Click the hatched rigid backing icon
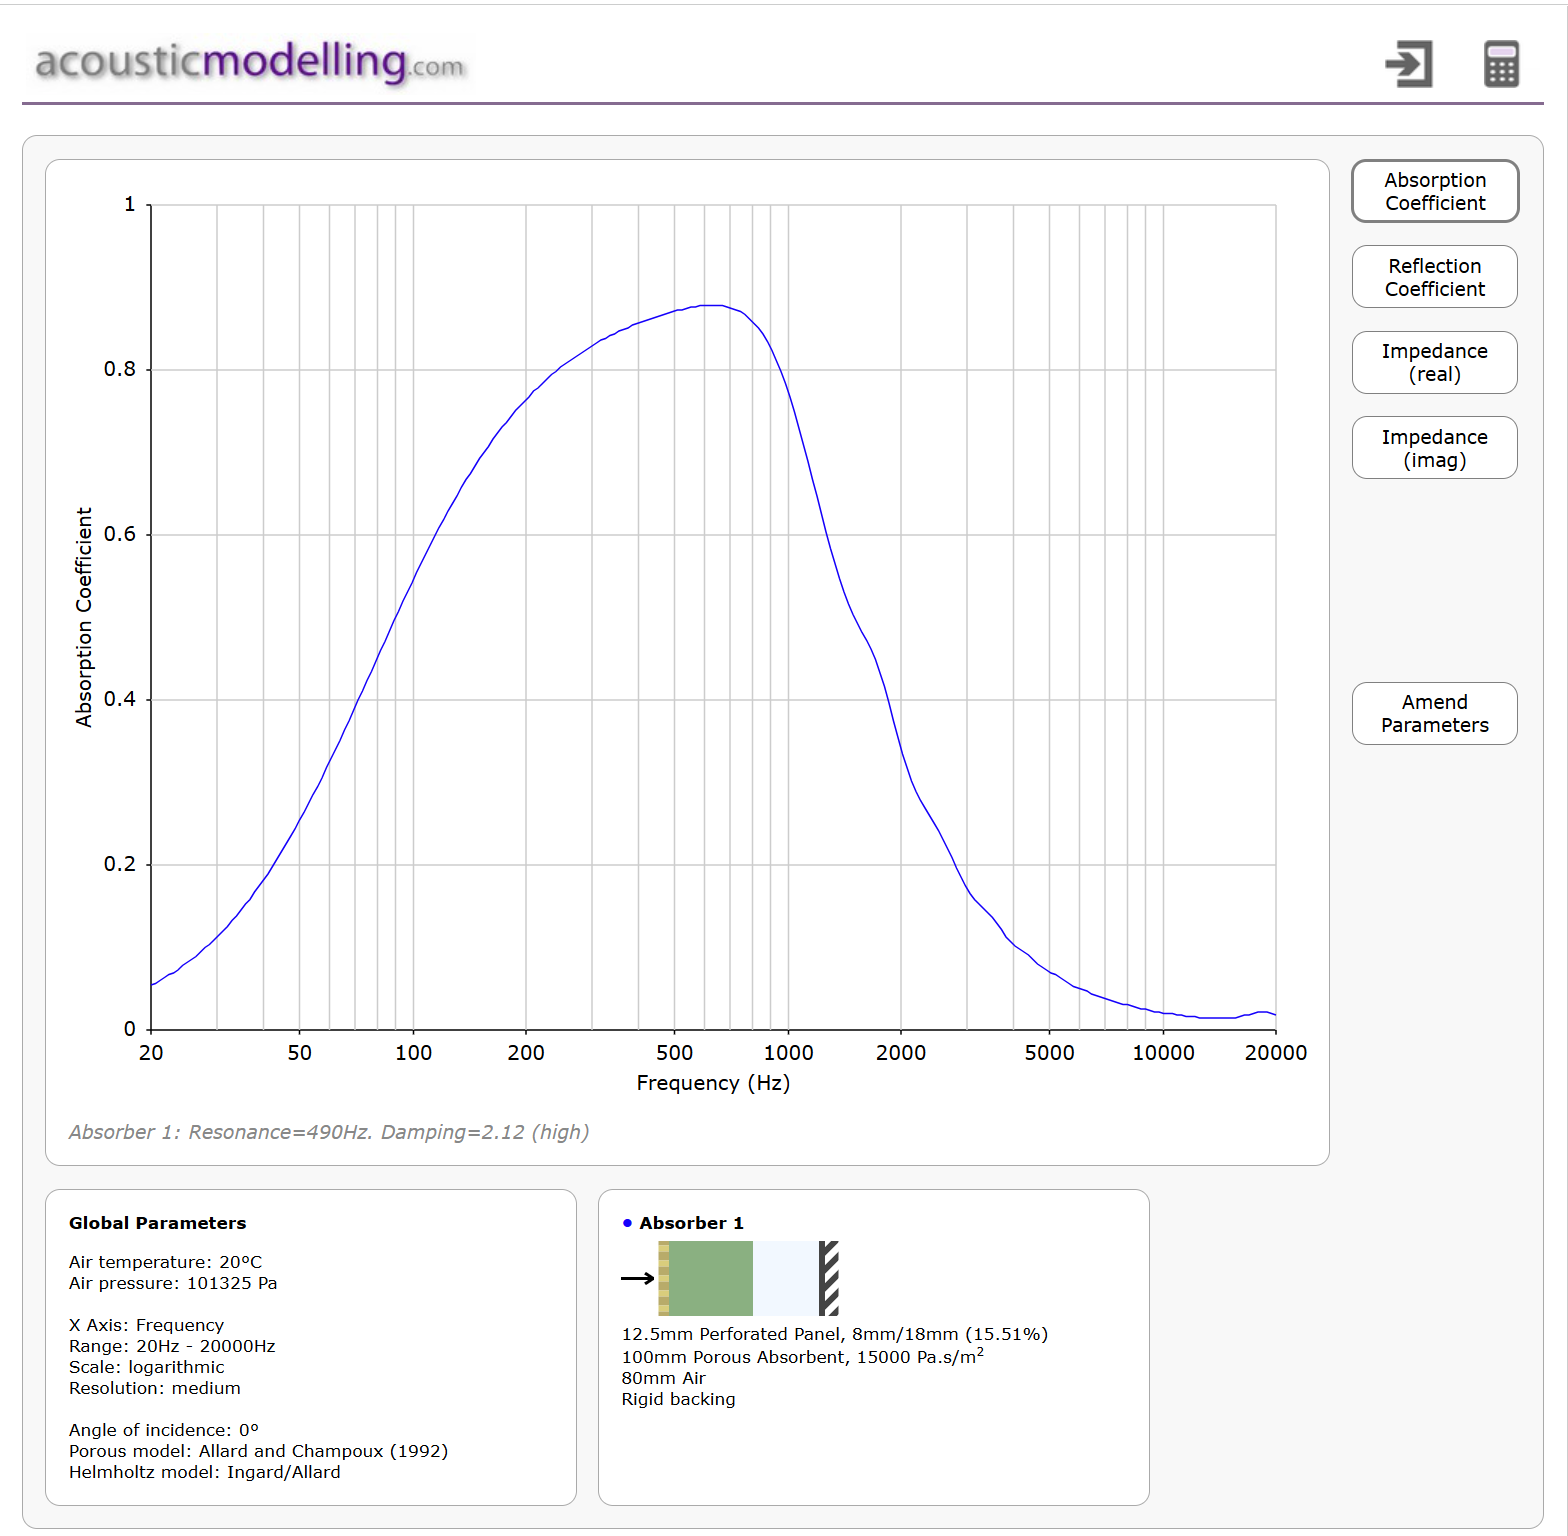The height and width of the screenshot is (1536, 1568). [829, 1278]
